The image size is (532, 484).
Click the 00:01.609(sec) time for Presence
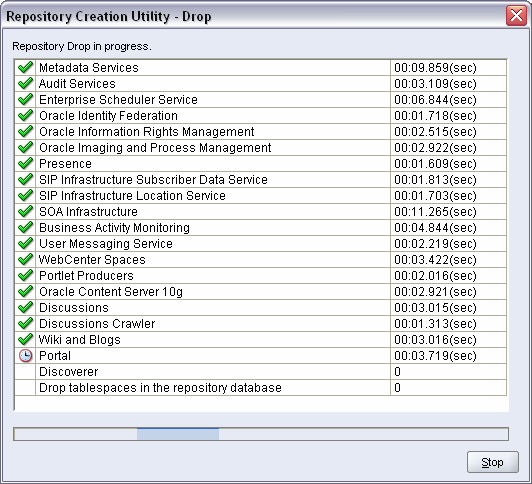435,163
